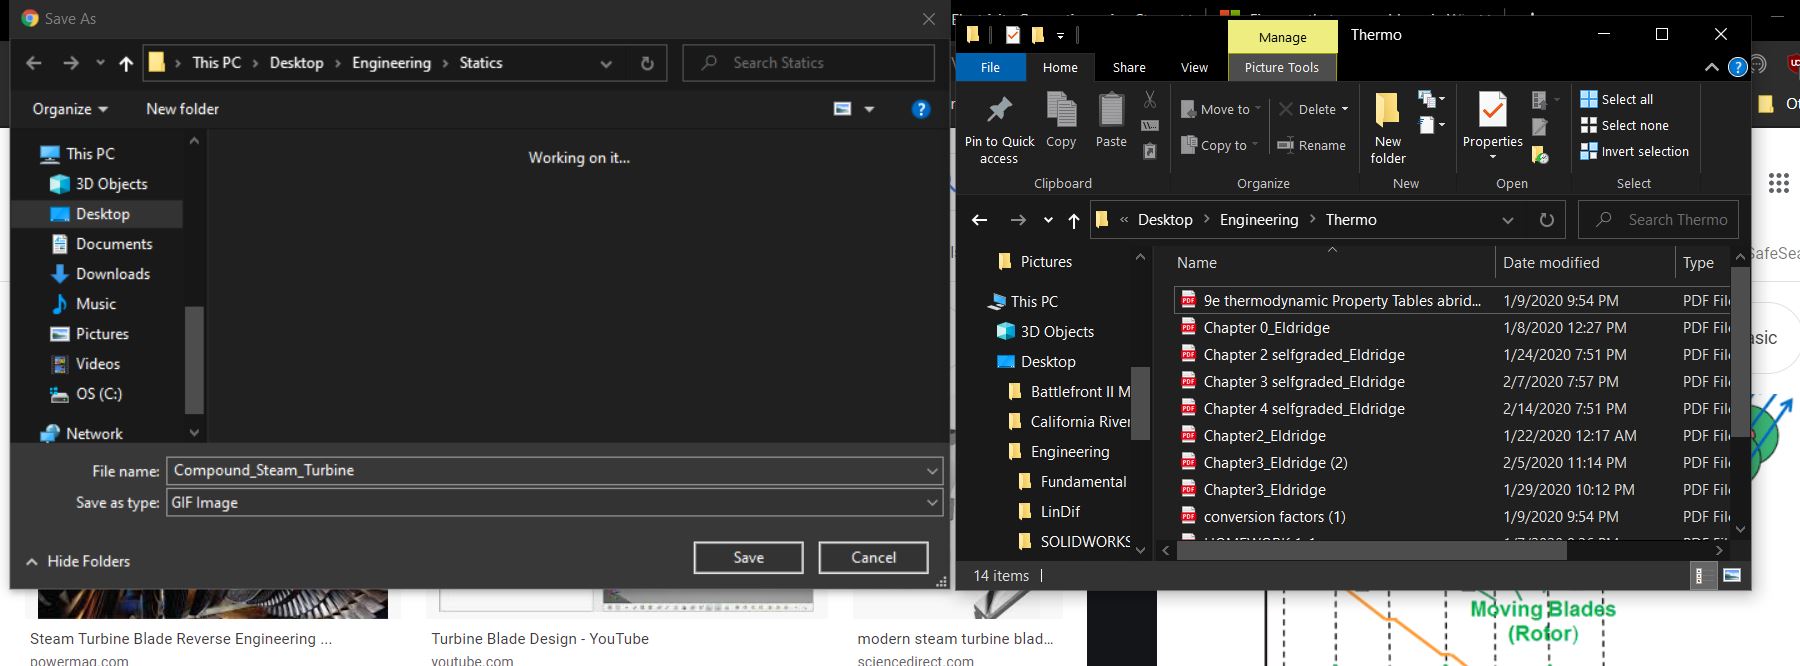The height and width of the screenshot is (666, 1800).
Task: Open the Save as type dropdown
Action: 932,502
